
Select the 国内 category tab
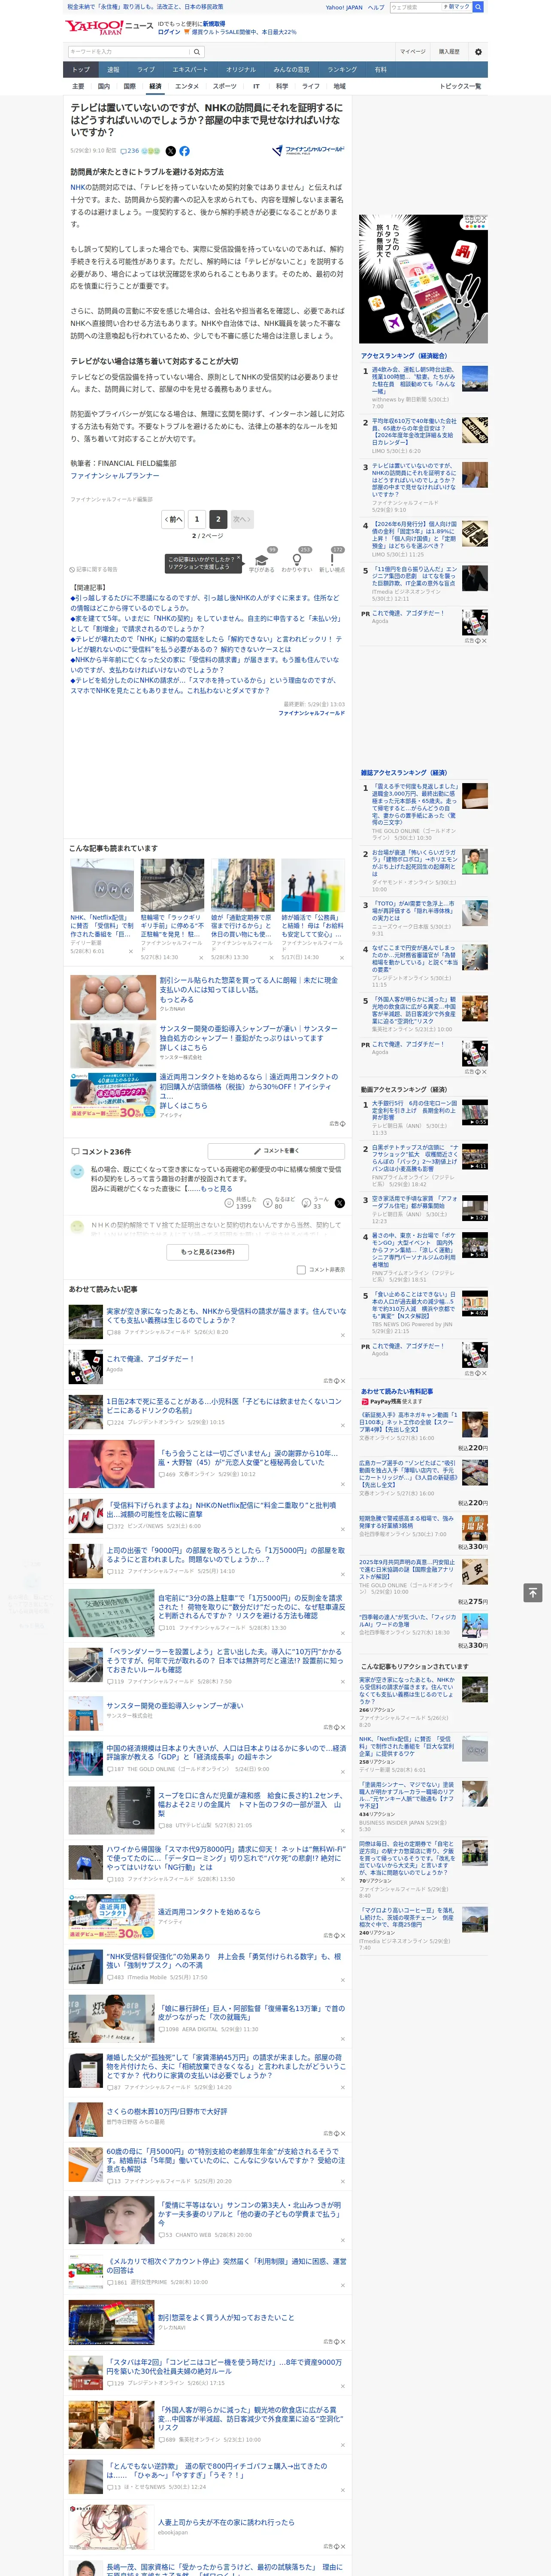click(104, 86)
